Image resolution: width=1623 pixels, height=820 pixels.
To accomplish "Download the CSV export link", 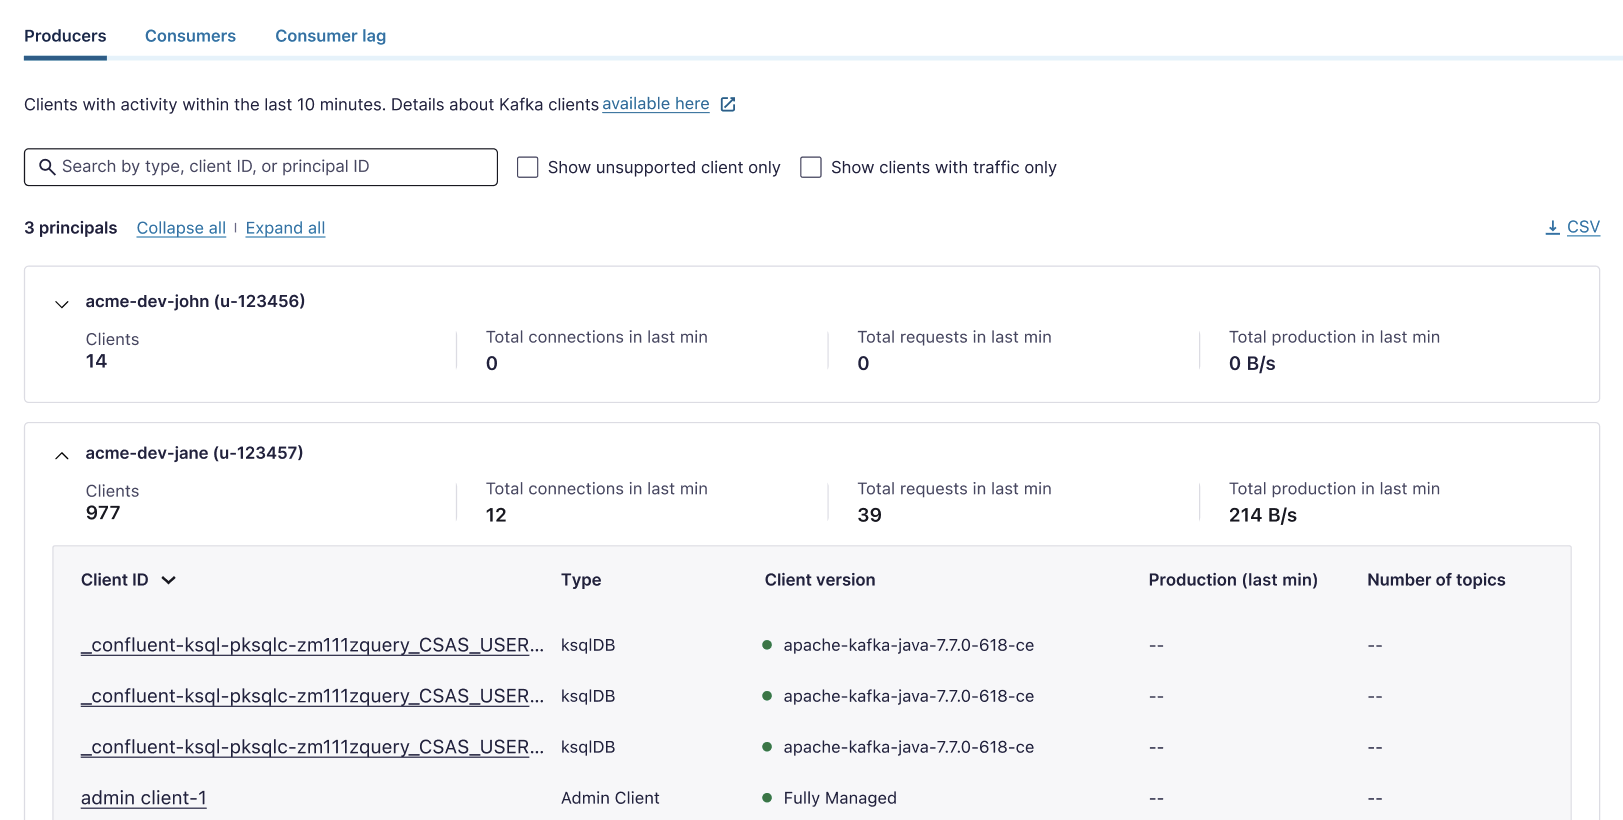I will [1583, 227].
